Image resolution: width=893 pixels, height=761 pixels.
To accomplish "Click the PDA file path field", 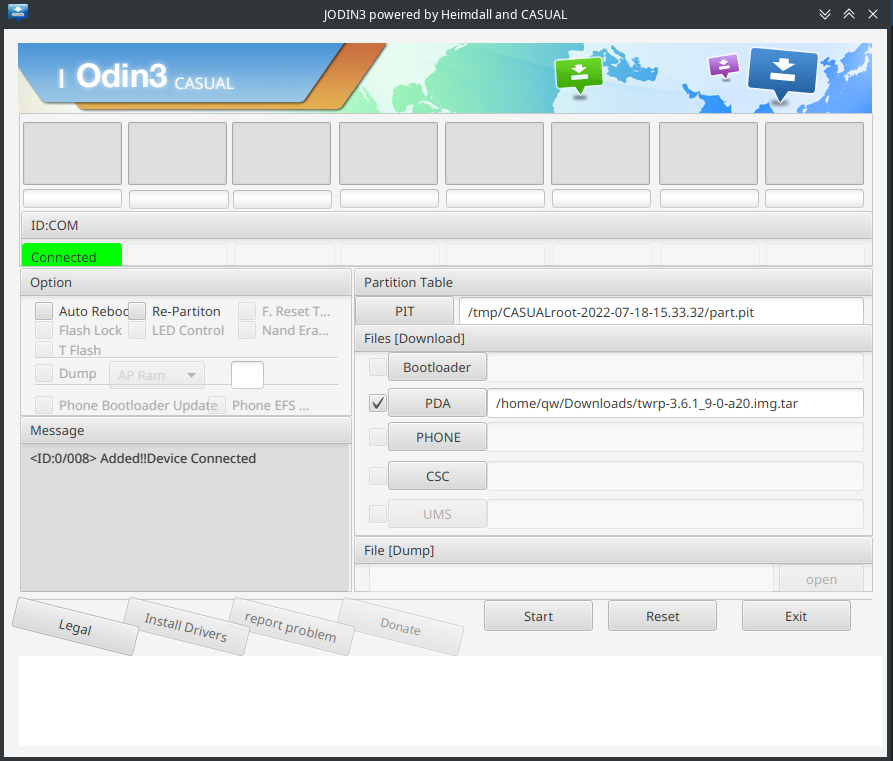I will 675,403.
